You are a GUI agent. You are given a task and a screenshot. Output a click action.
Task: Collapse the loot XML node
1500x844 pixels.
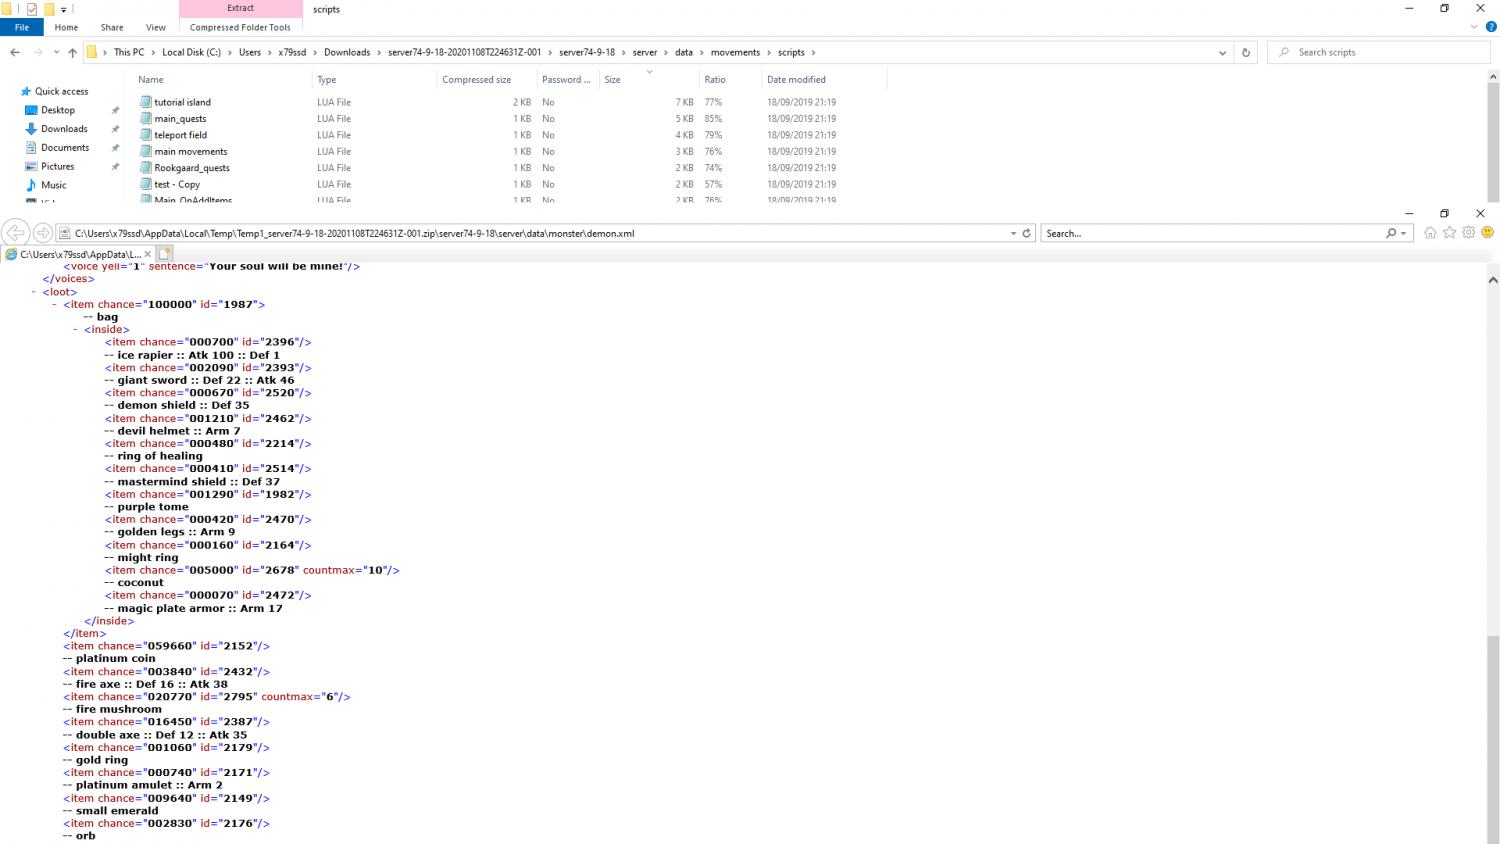33,292
